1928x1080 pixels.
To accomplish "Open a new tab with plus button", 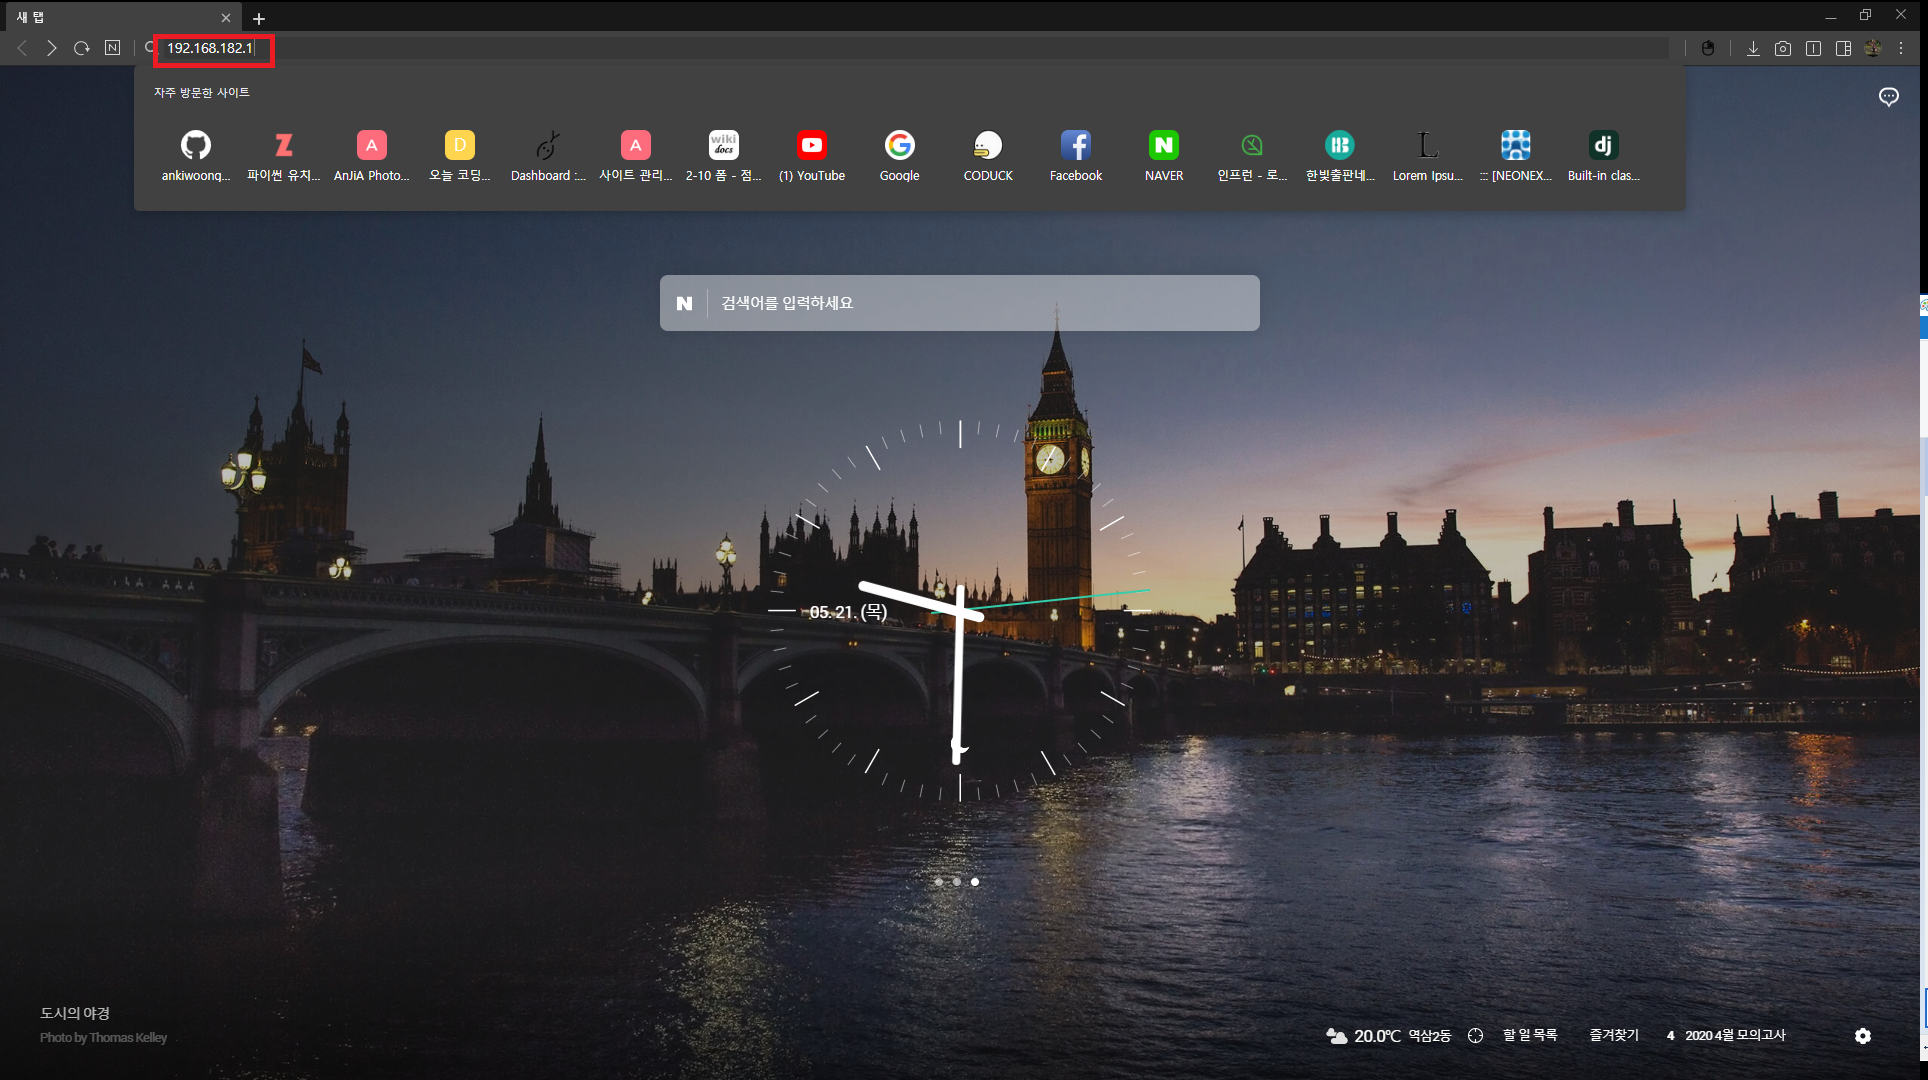I will (x=259, y=18).
